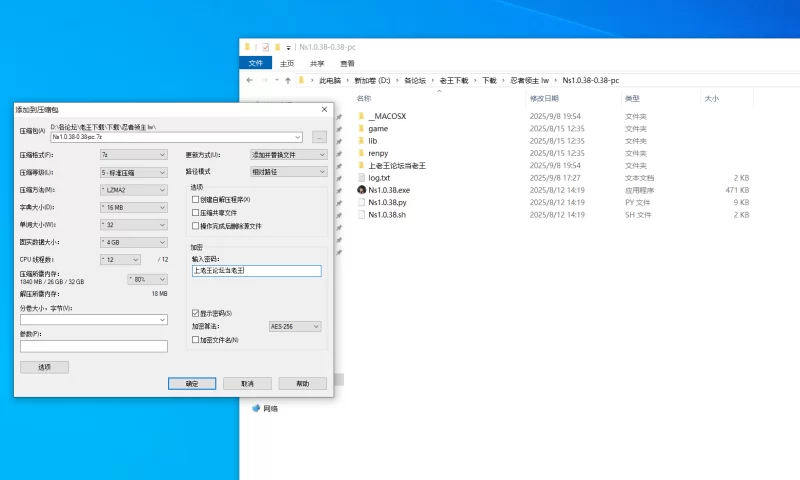Click the 2025/9/8 17:27 date of log.txt

555,178
